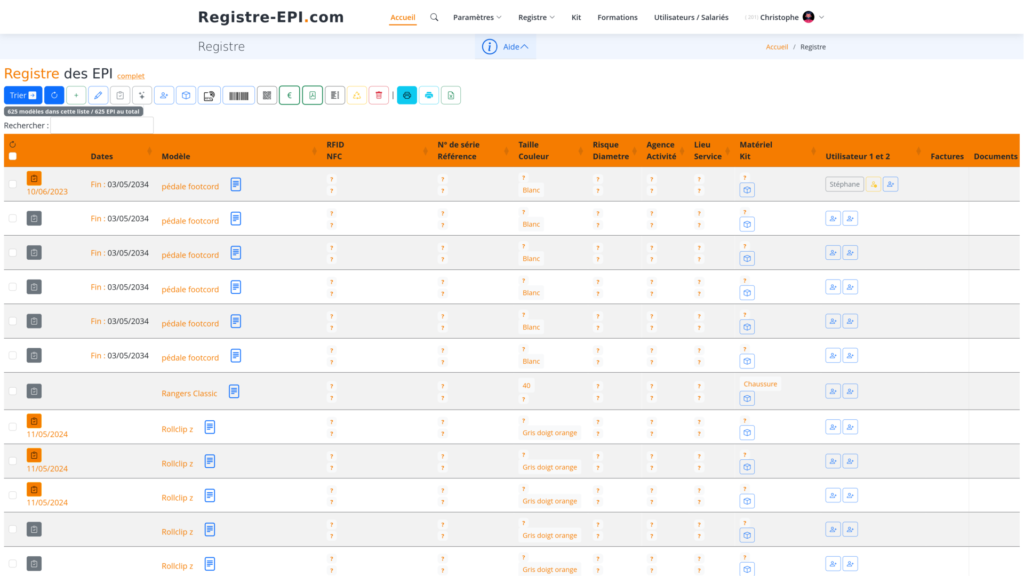Tick the checkbox of second pédale footcord row

coord(12,218)
